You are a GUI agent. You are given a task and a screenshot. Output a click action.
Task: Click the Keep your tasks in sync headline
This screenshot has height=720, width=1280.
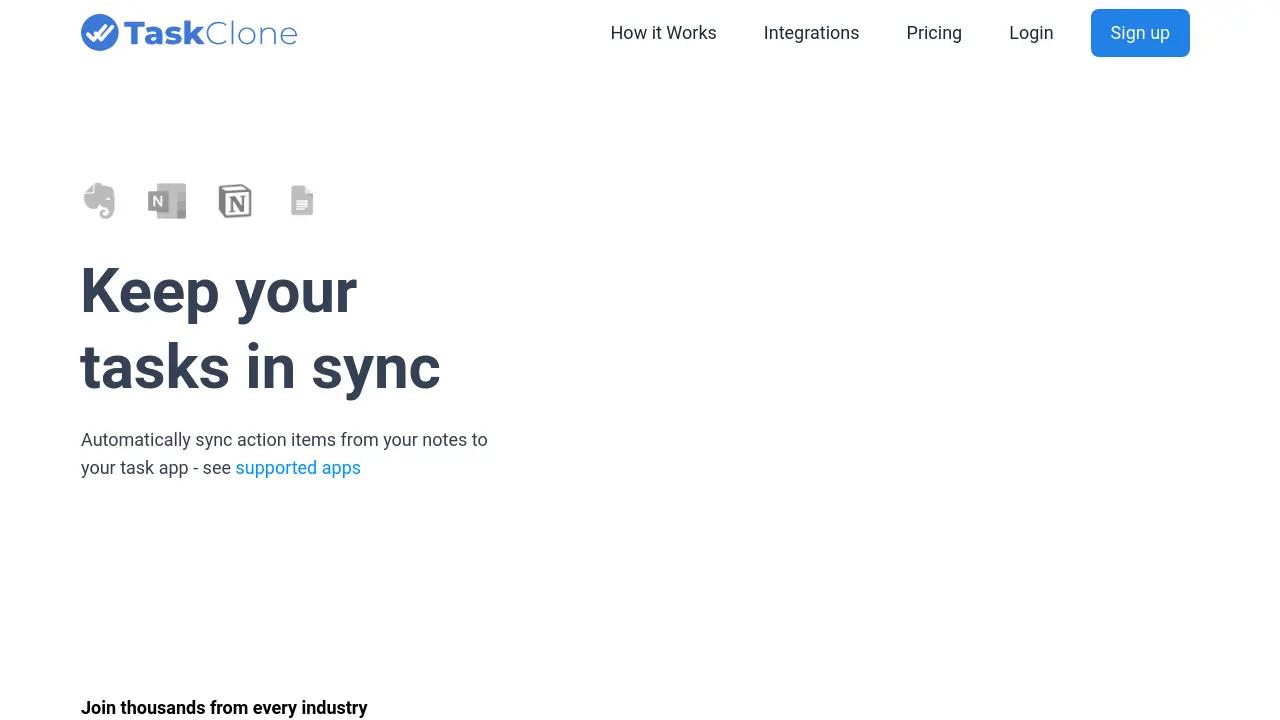coord(260,329)
